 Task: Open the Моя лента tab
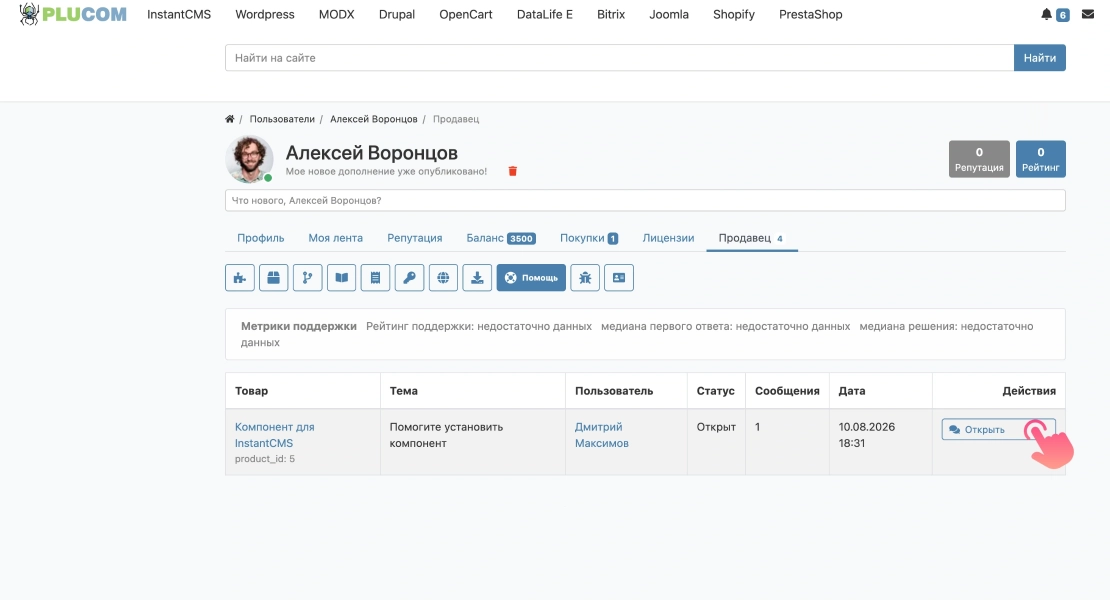(336, 238)
